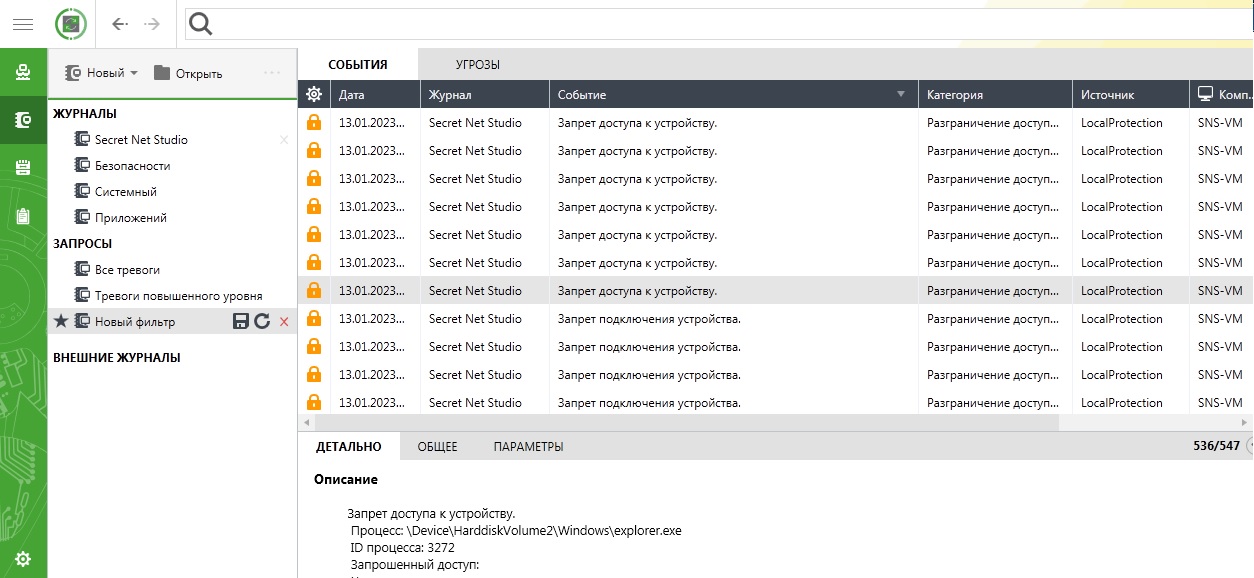Image resolution: width=1254 pixels, height=578 pixels.
Task: Save the Новый фильтр query with floppy icon
Action: (x=240, y=321)
